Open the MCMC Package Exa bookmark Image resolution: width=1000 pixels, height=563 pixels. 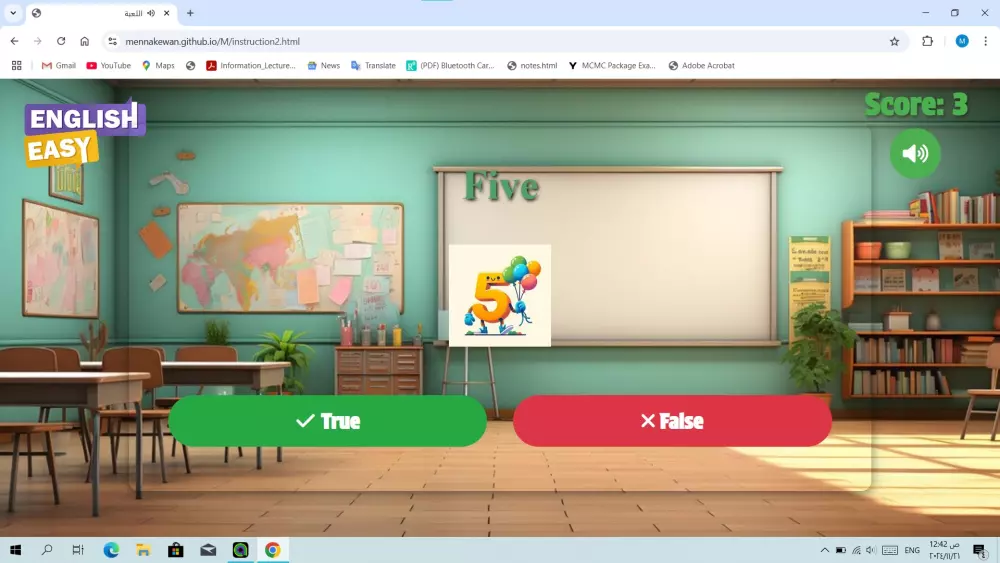[612, 66]
